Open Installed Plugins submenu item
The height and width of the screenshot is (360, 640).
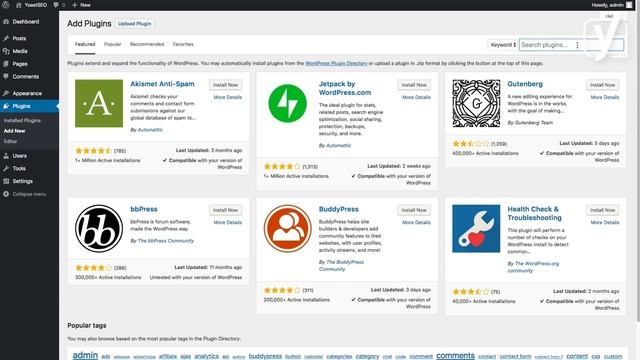click(22, 120)
